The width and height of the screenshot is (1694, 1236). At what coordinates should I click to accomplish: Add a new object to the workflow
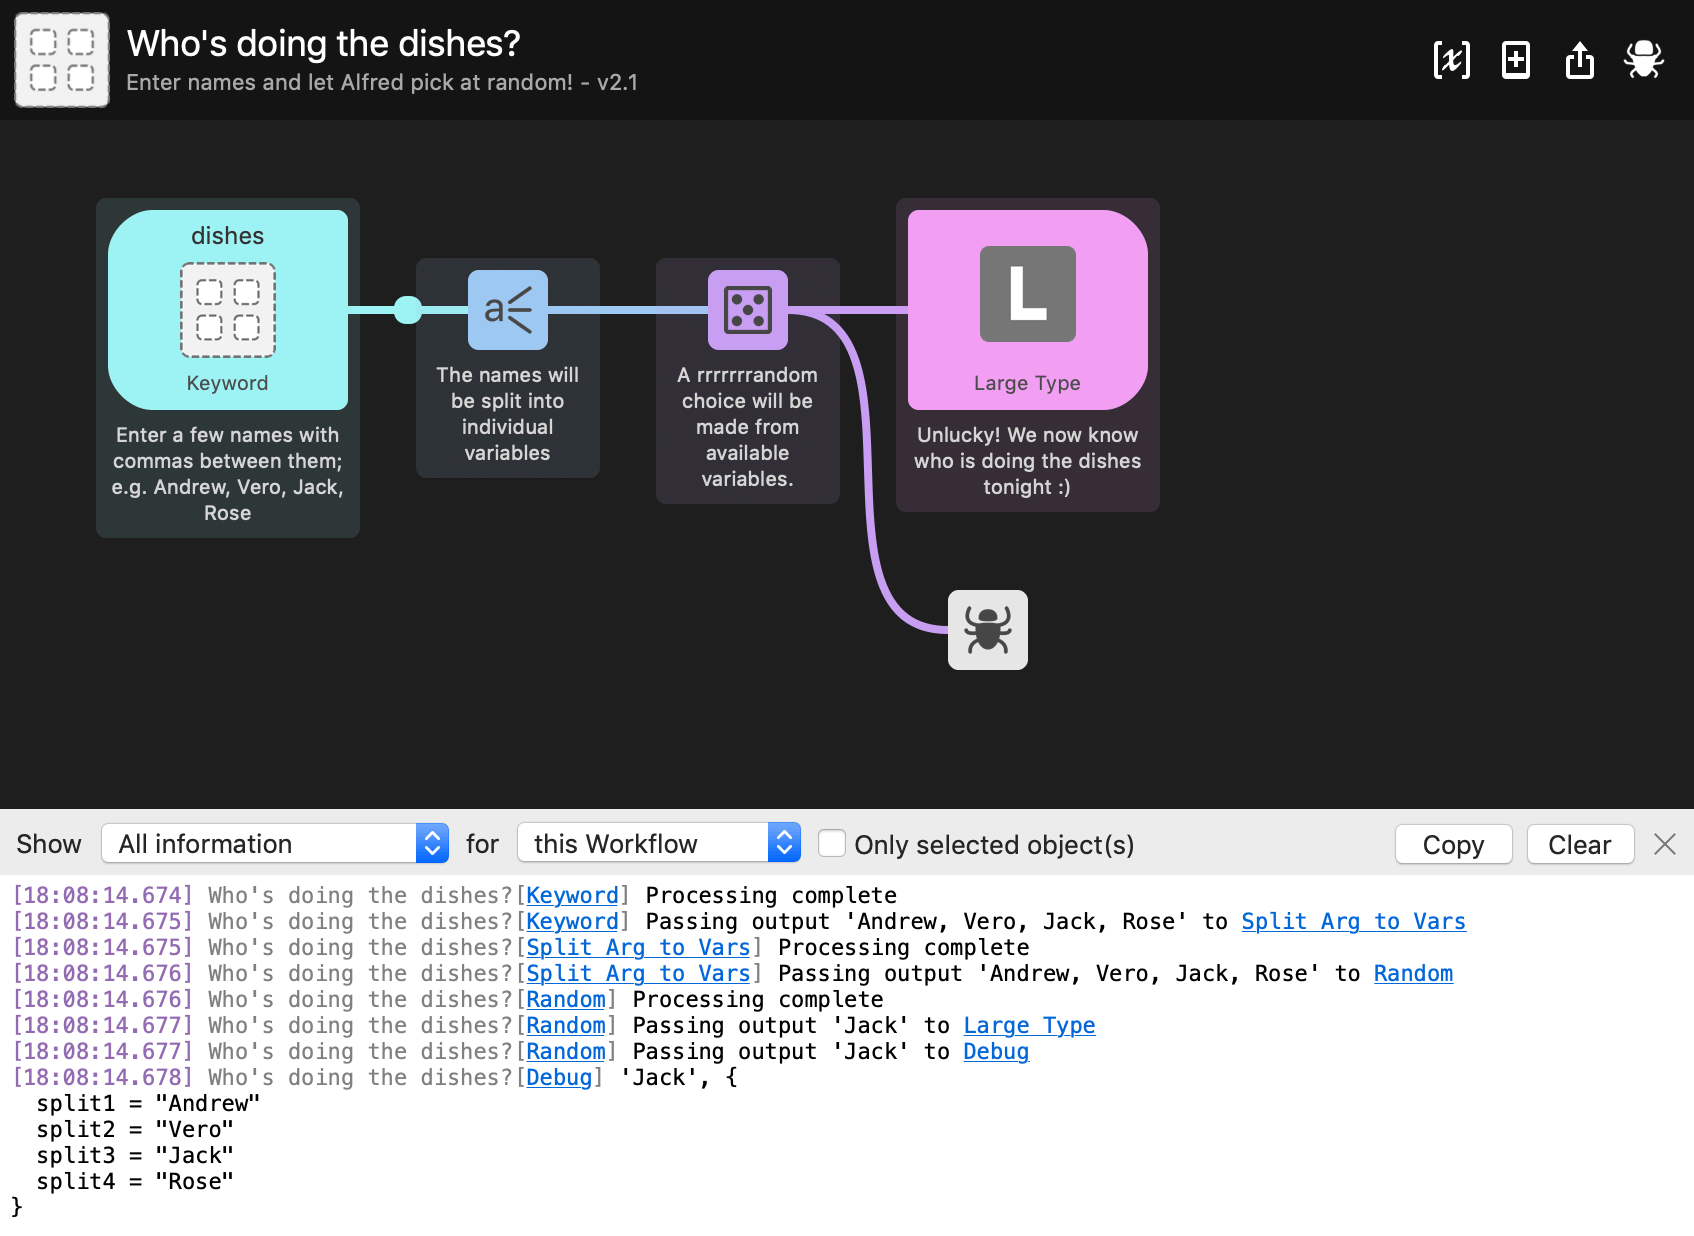pyautogui.click(x=1515, y=60)
